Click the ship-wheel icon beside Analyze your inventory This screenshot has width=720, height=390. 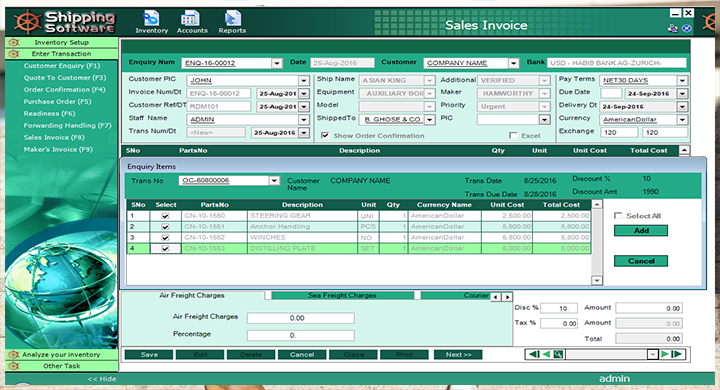pyautogui.click(x=13, y=355)
